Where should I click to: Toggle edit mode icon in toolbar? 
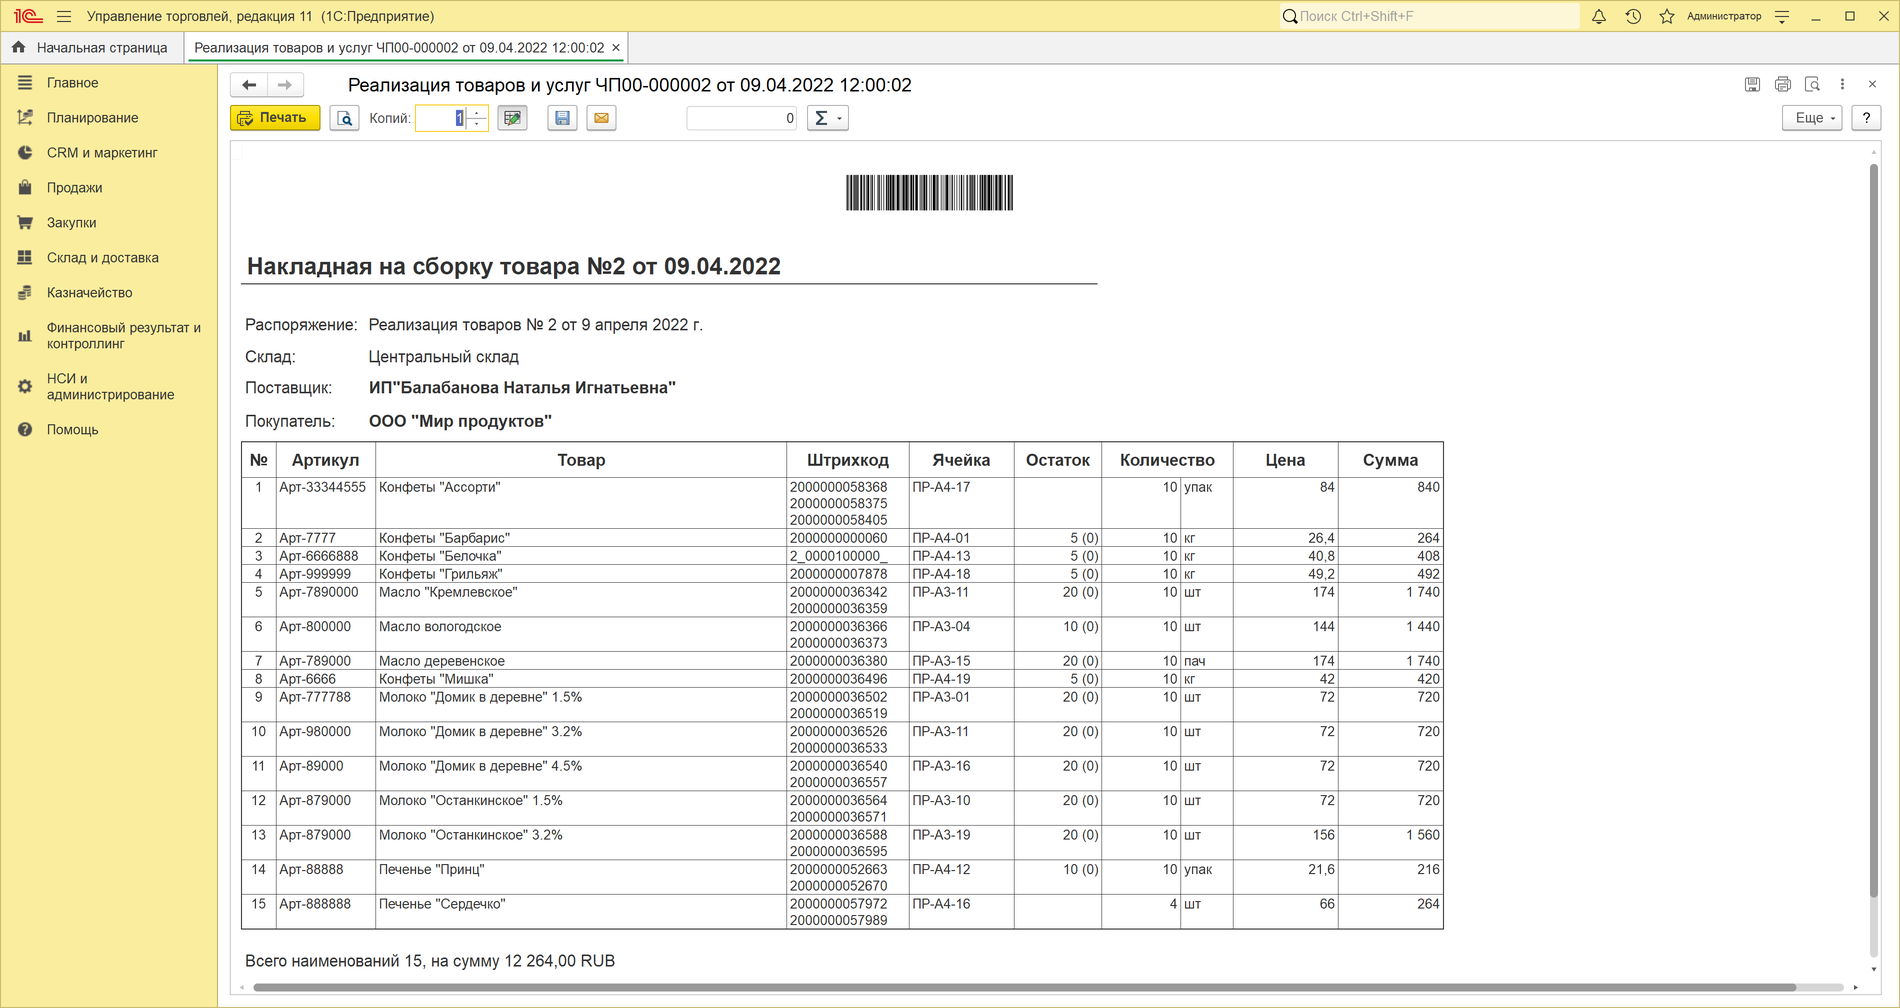tap(512, 118)
